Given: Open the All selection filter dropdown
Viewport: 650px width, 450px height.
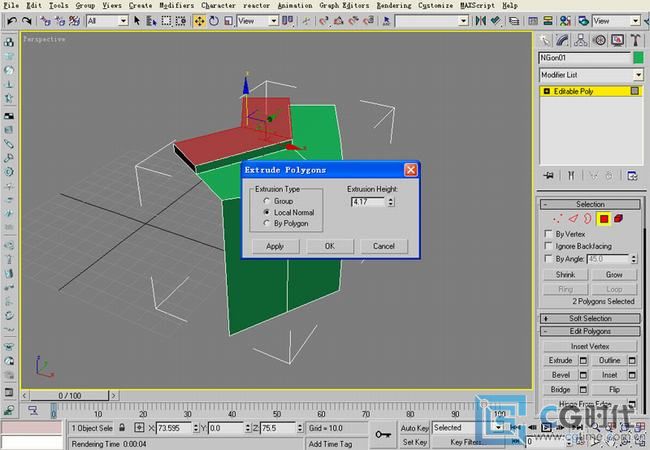Looking at the screenshot, I should point(123,21).
